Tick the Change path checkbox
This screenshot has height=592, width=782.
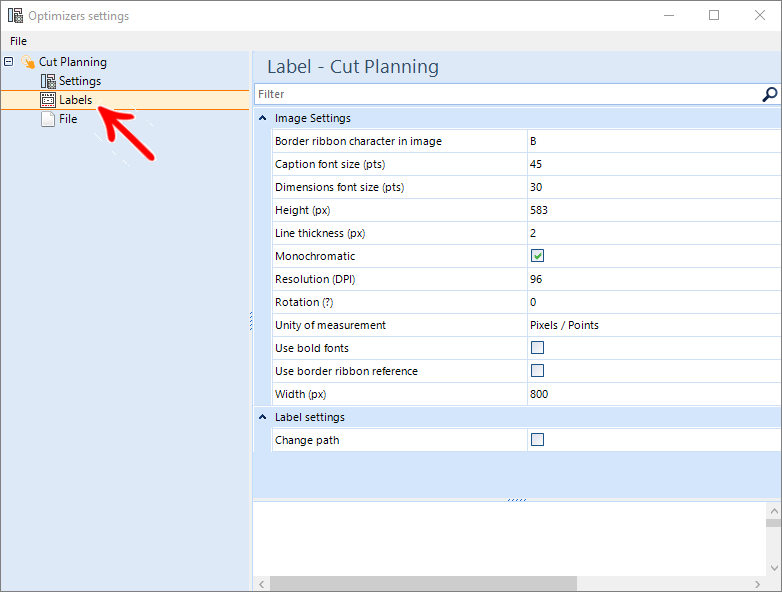[537, 439]
